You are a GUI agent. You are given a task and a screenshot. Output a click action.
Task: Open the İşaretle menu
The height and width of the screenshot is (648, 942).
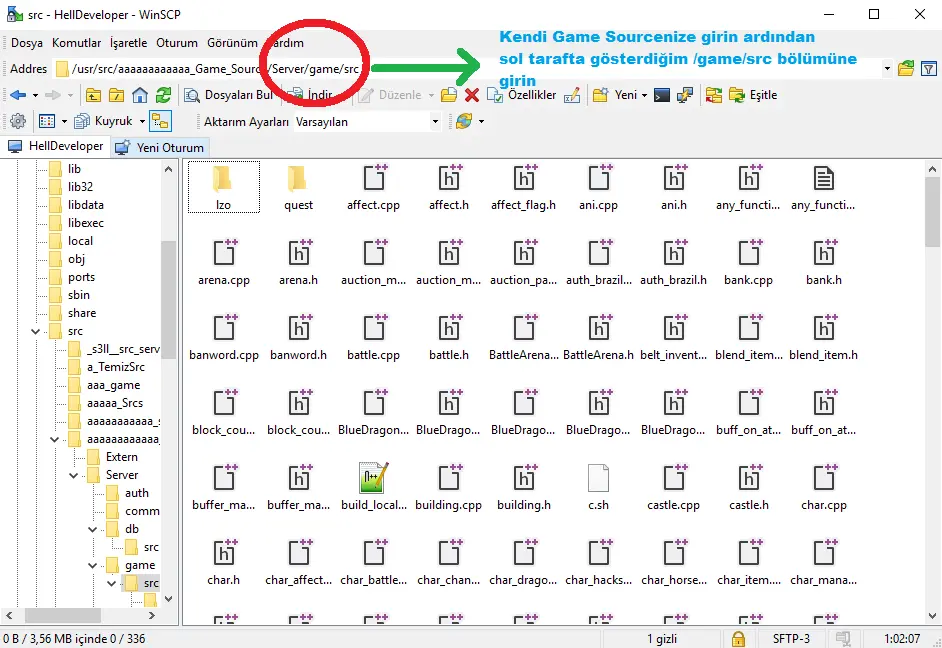click(129, 43)
